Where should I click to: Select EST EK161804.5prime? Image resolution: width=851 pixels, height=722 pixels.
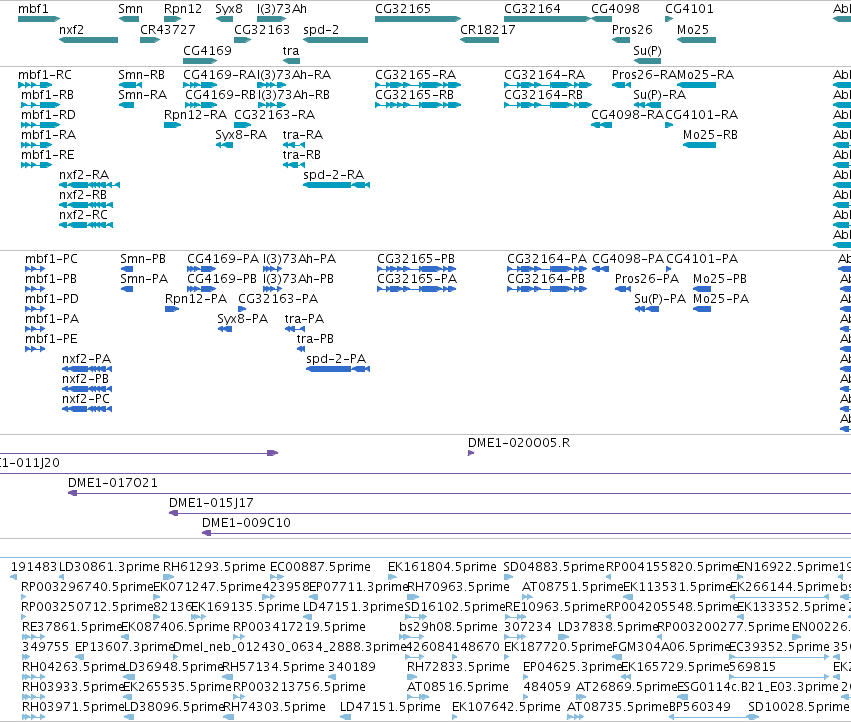point(442,567)
